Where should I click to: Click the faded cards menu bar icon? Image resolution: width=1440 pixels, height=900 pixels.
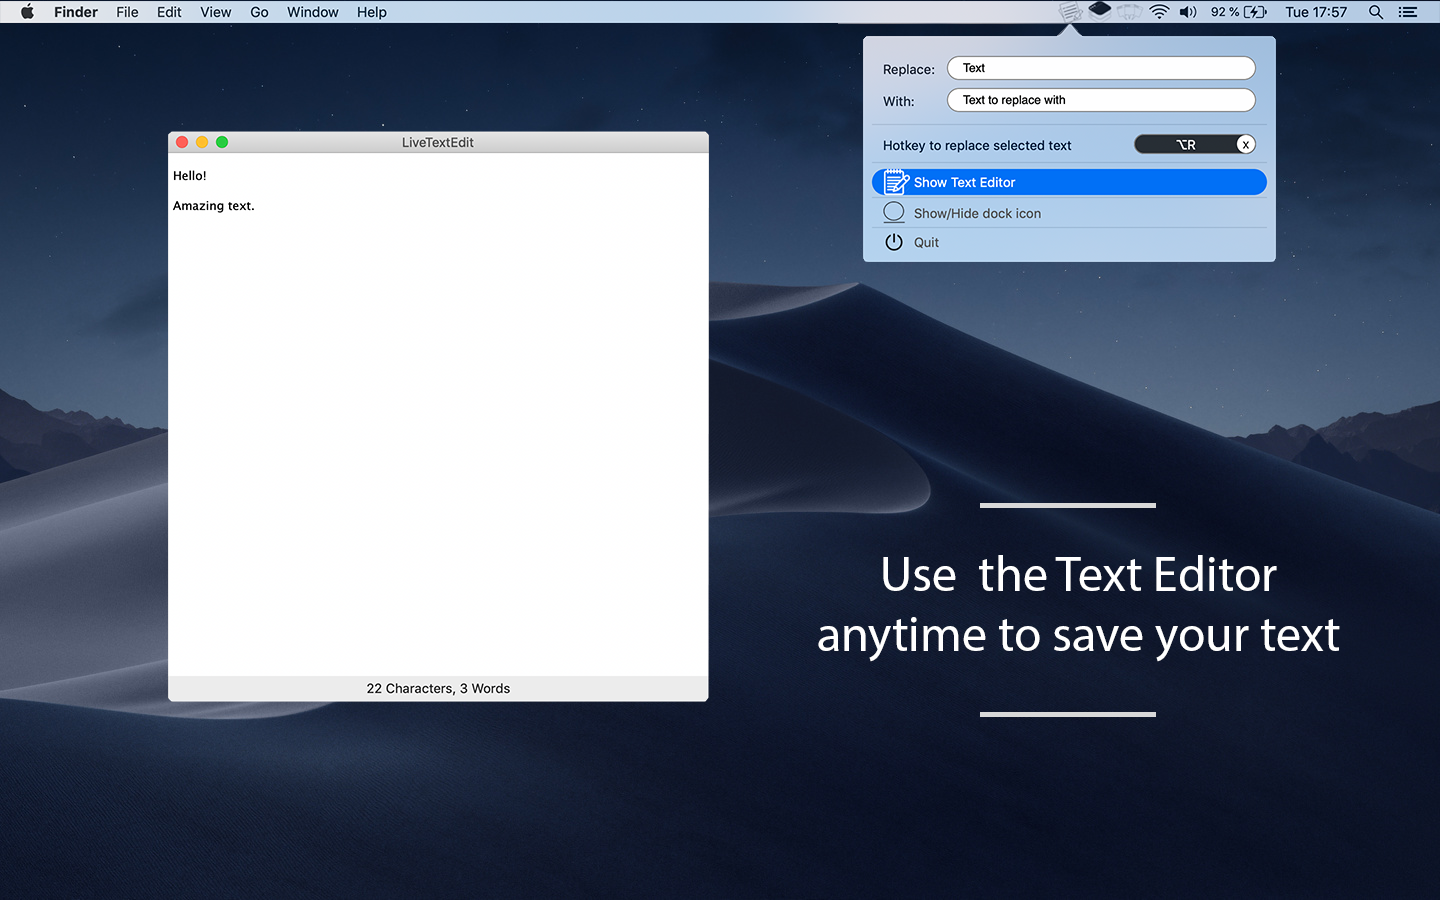pos(1129,12)
